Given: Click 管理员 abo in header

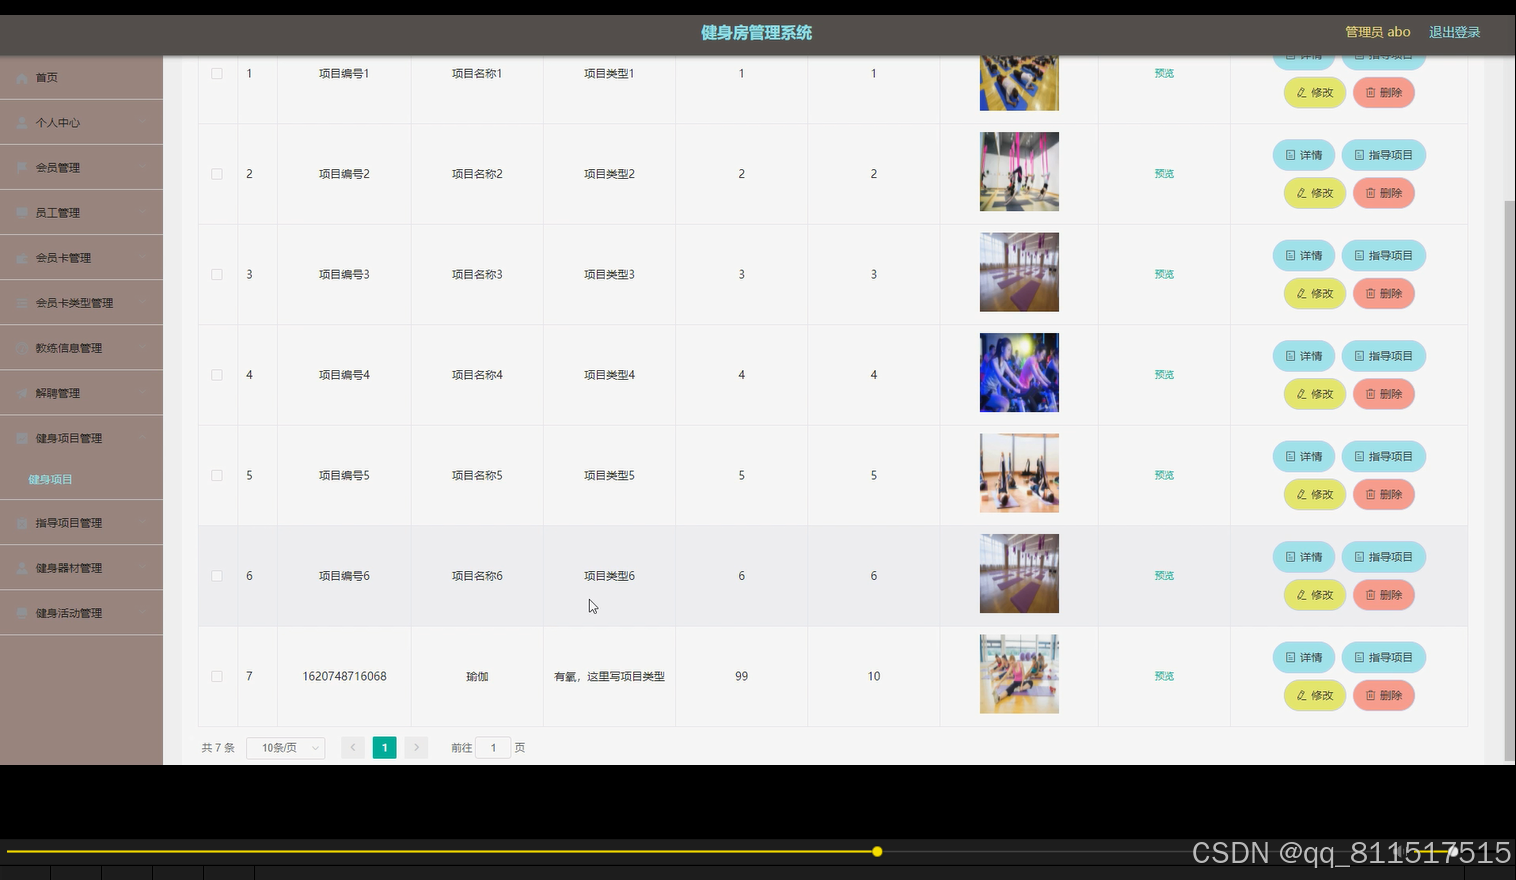Looking at the screenshot, I should [1377, 32].
